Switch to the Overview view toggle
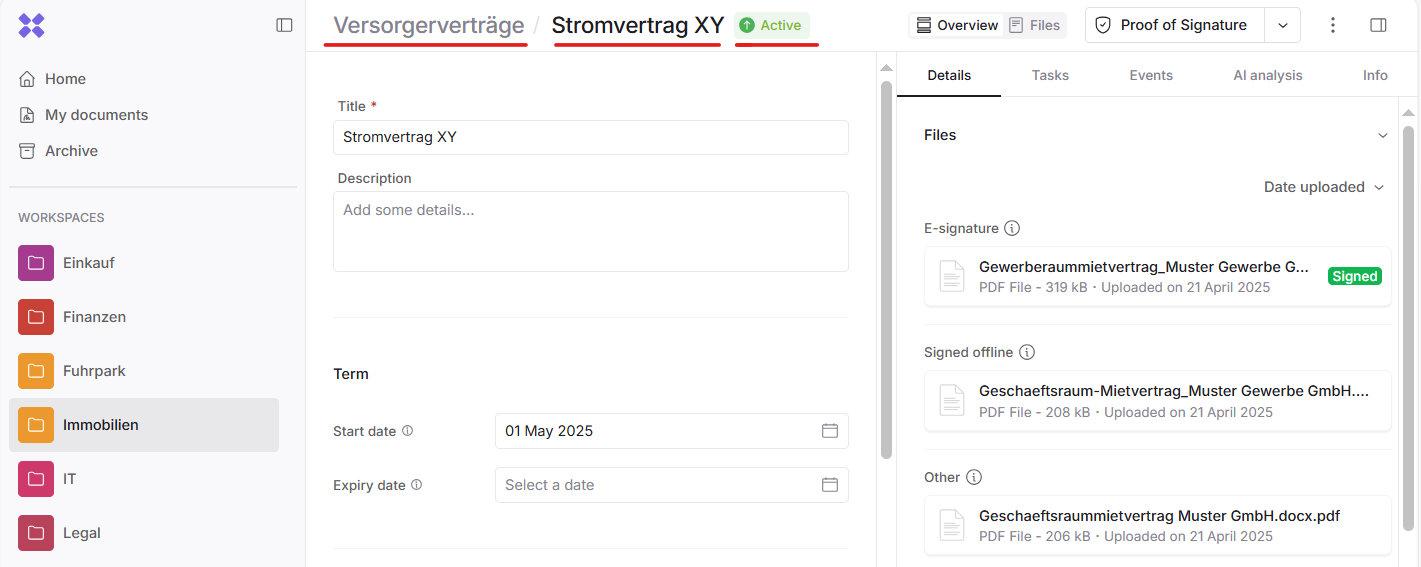1421x567 pixels. (x=957, y=25)
